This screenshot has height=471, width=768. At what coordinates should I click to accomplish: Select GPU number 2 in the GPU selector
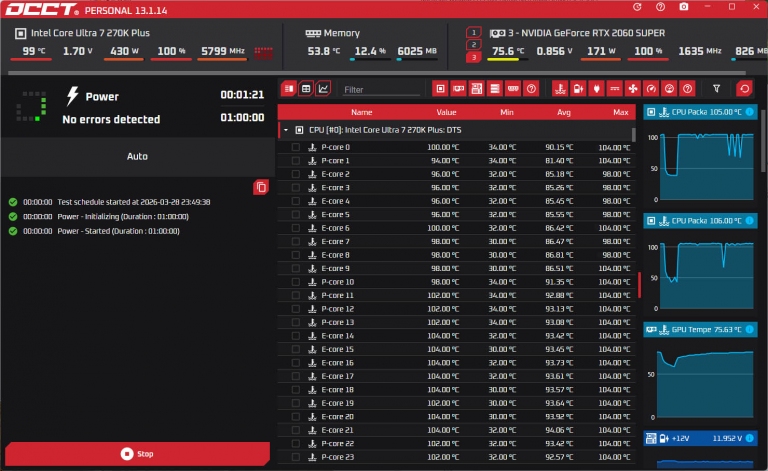473,44
